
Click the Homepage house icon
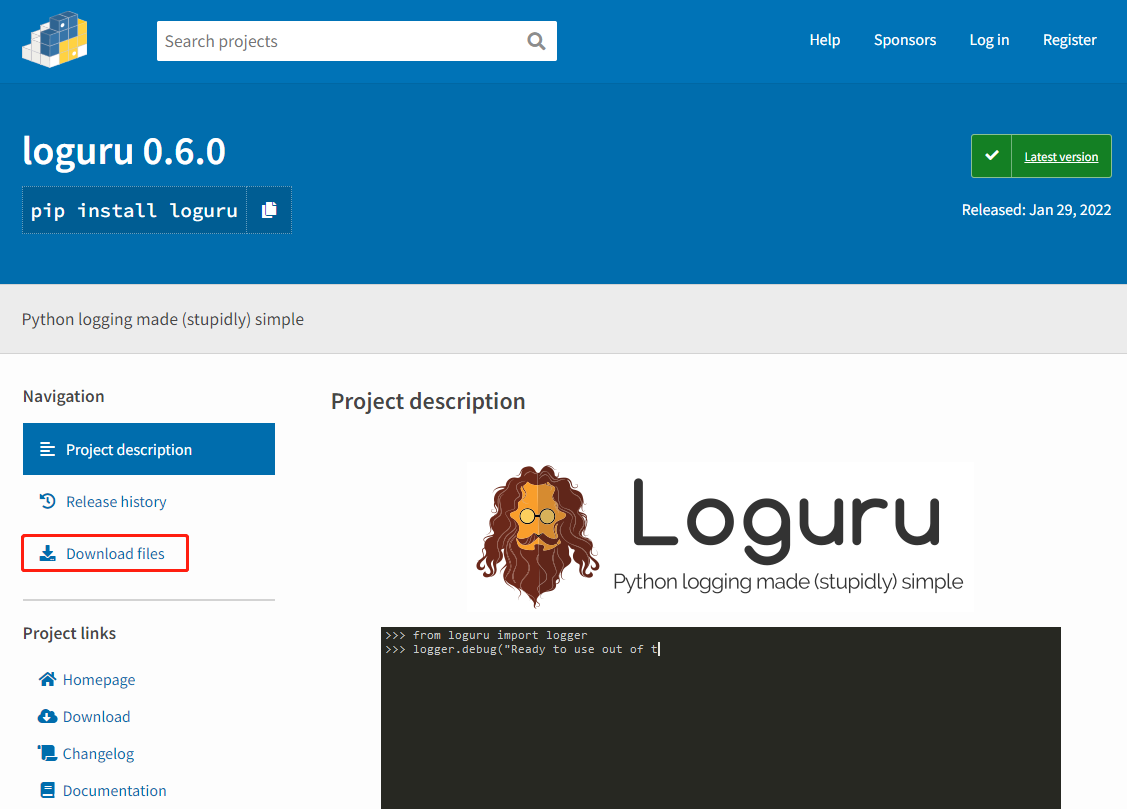click(47, 679)
